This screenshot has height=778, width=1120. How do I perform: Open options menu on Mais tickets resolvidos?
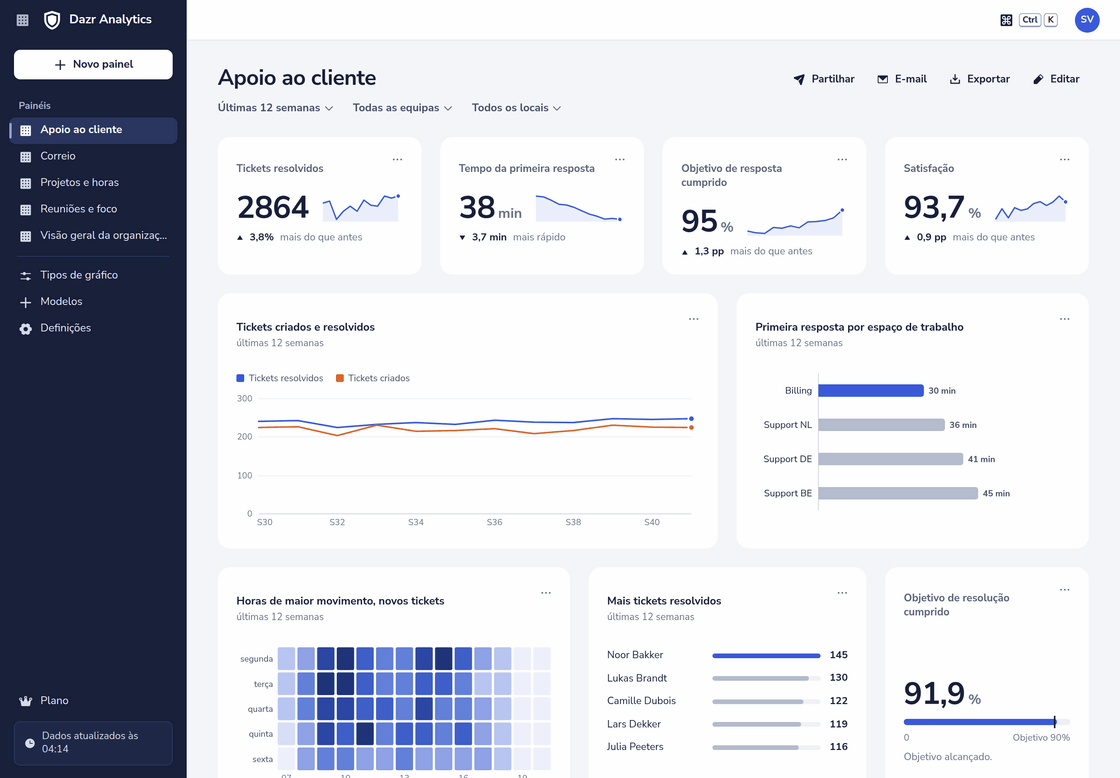(x=842, y=592)
